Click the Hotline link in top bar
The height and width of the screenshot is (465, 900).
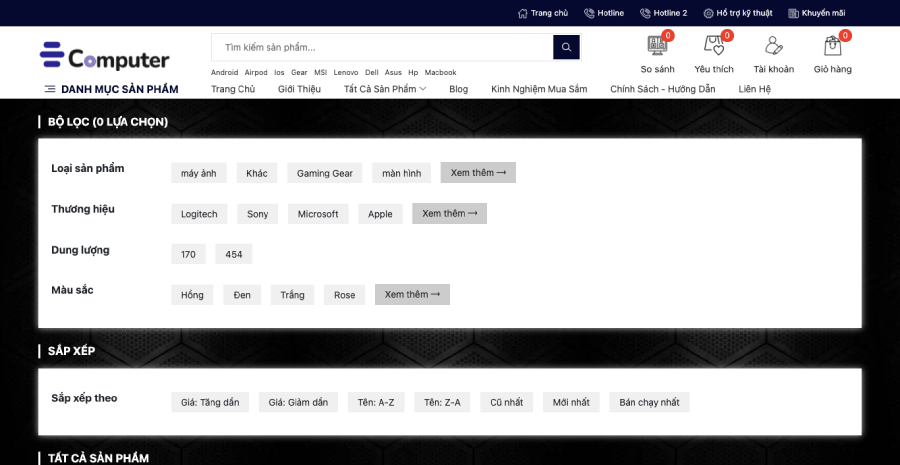click(604, 13)
